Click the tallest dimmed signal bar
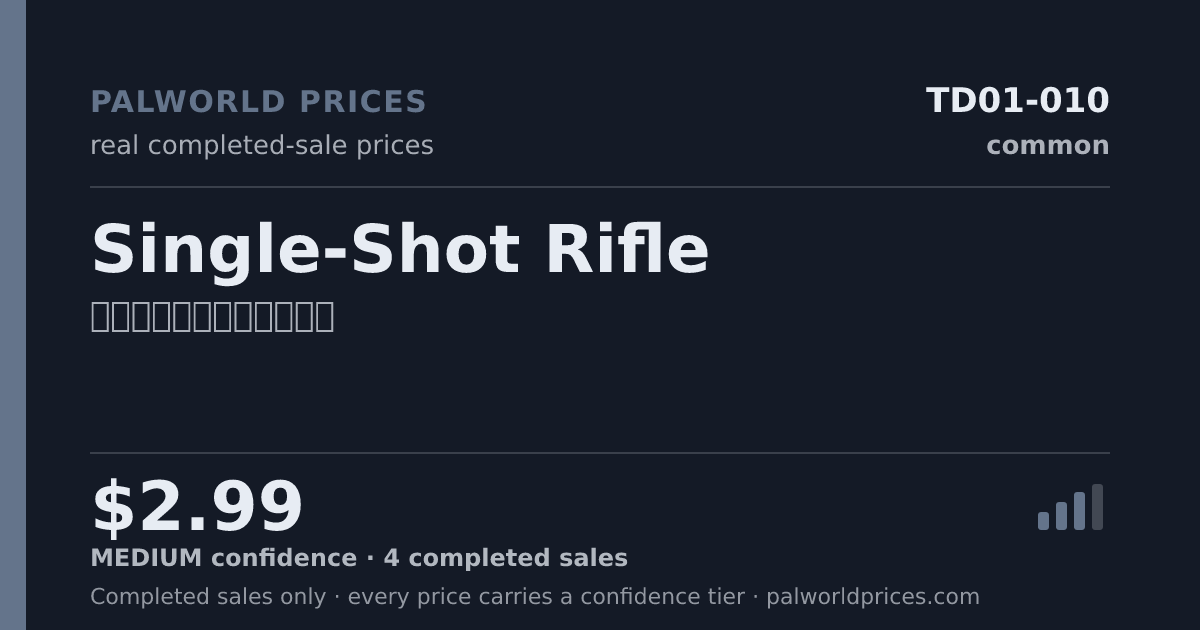Screen dimensions: 1200x630 coord(1097,507)
